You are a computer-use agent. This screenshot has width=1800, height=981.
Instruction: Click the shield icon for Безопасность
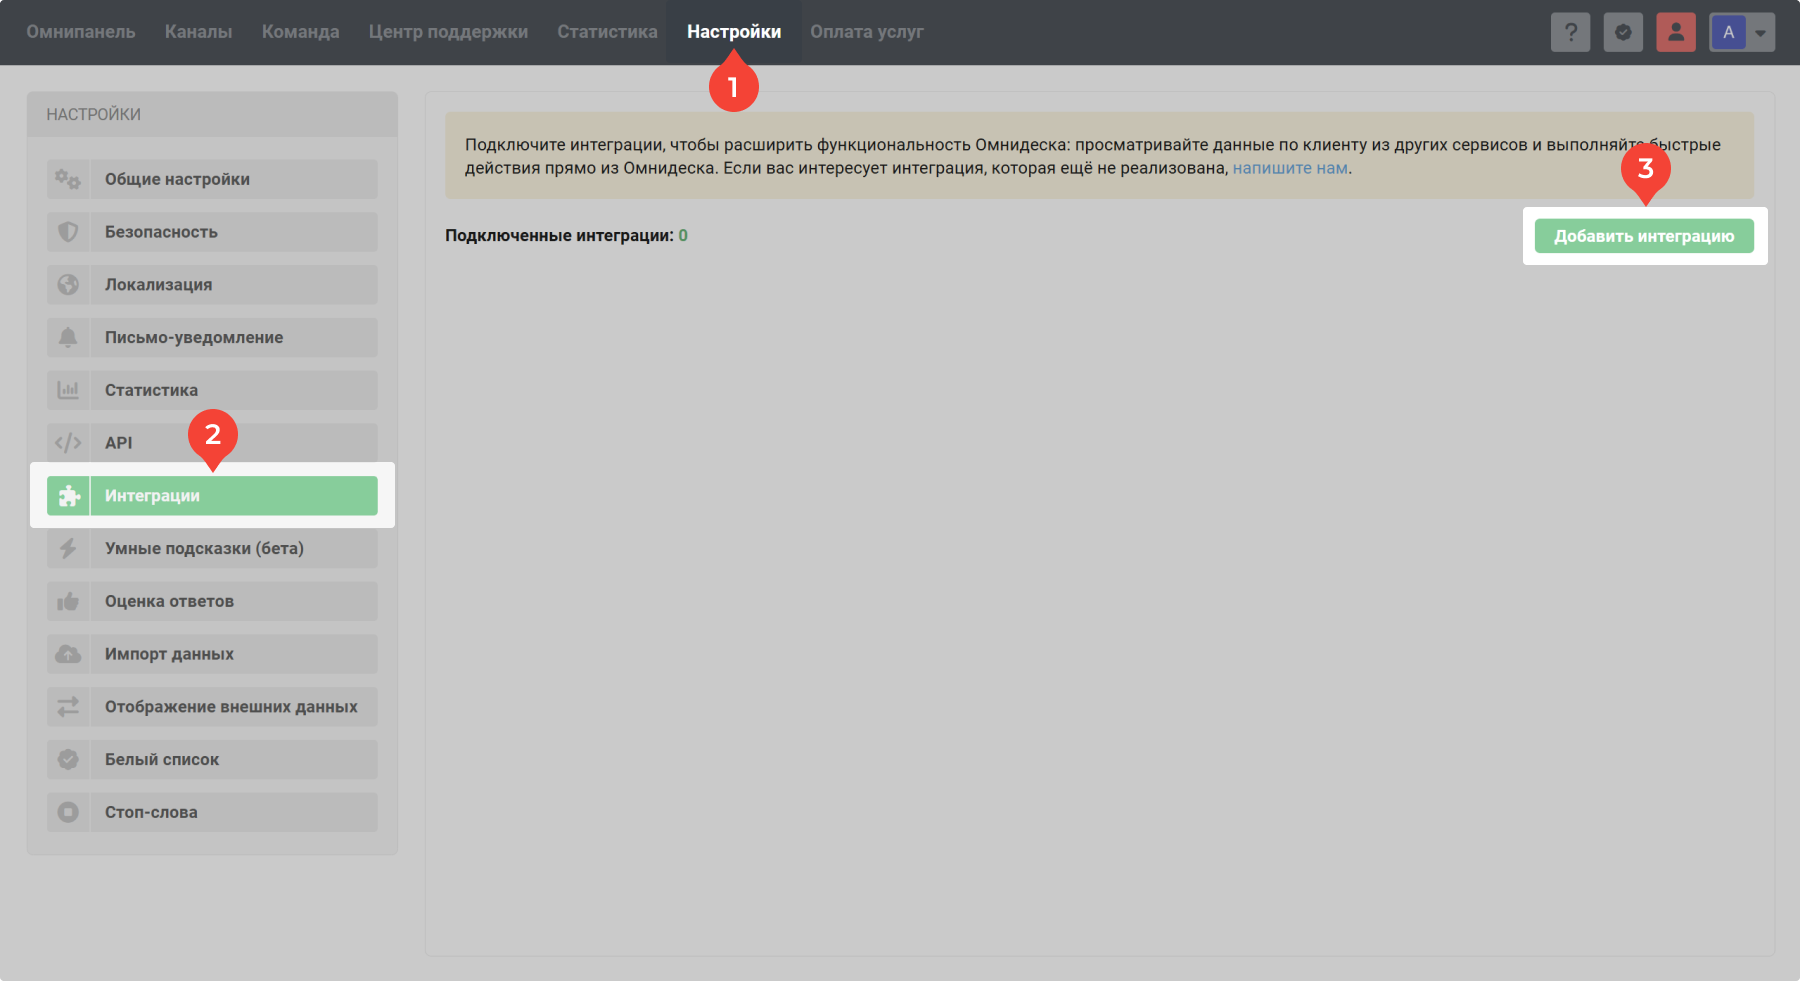(x=68, y=232)
